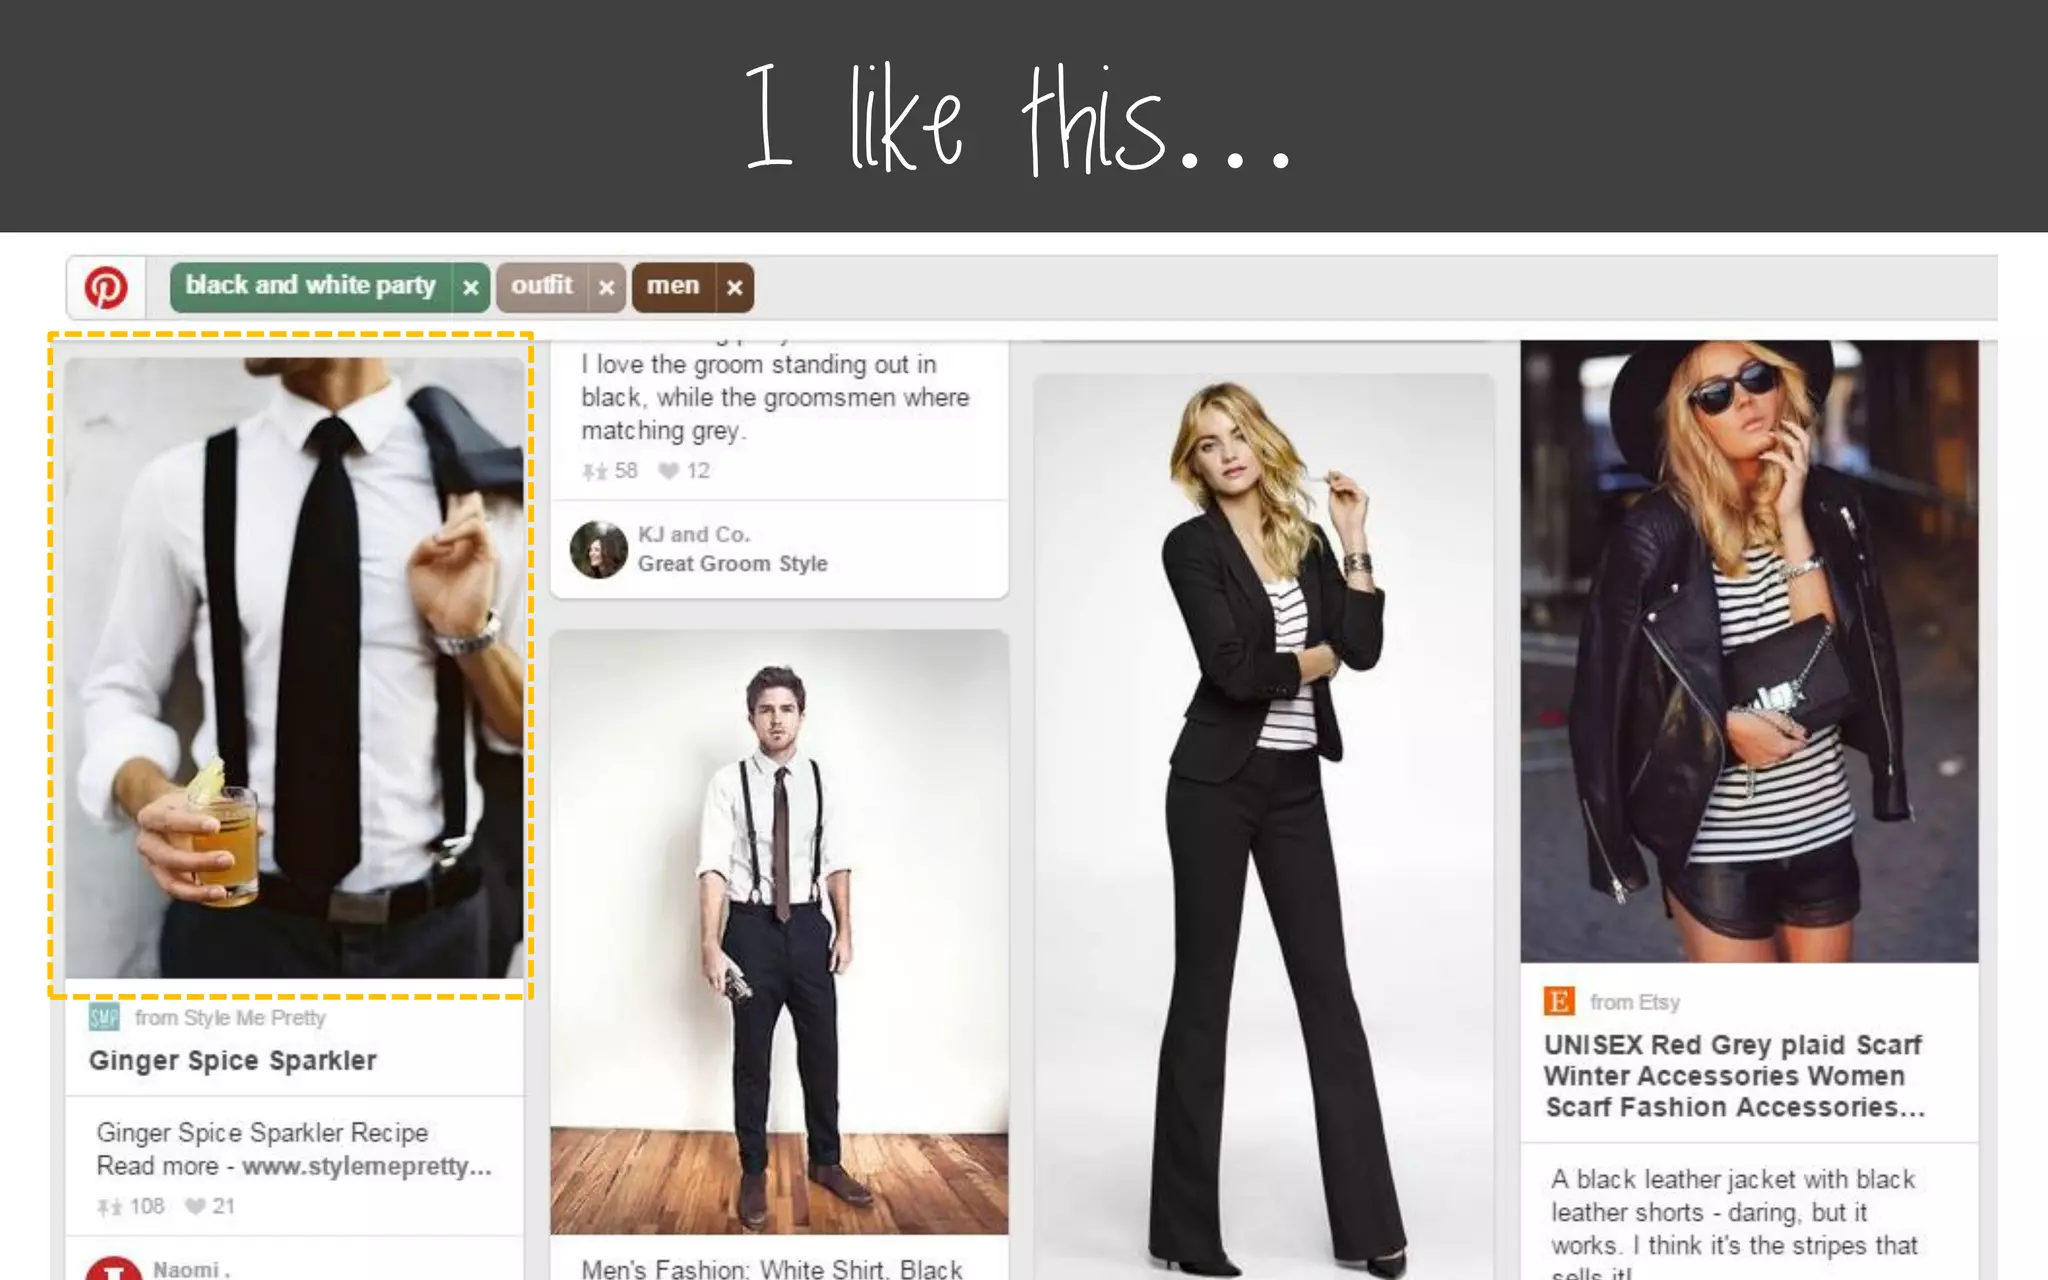The width and height of the screenshot is (2048, 1280).
Task: Click the heart icon with 21 likes
Action: point(196,1206)
